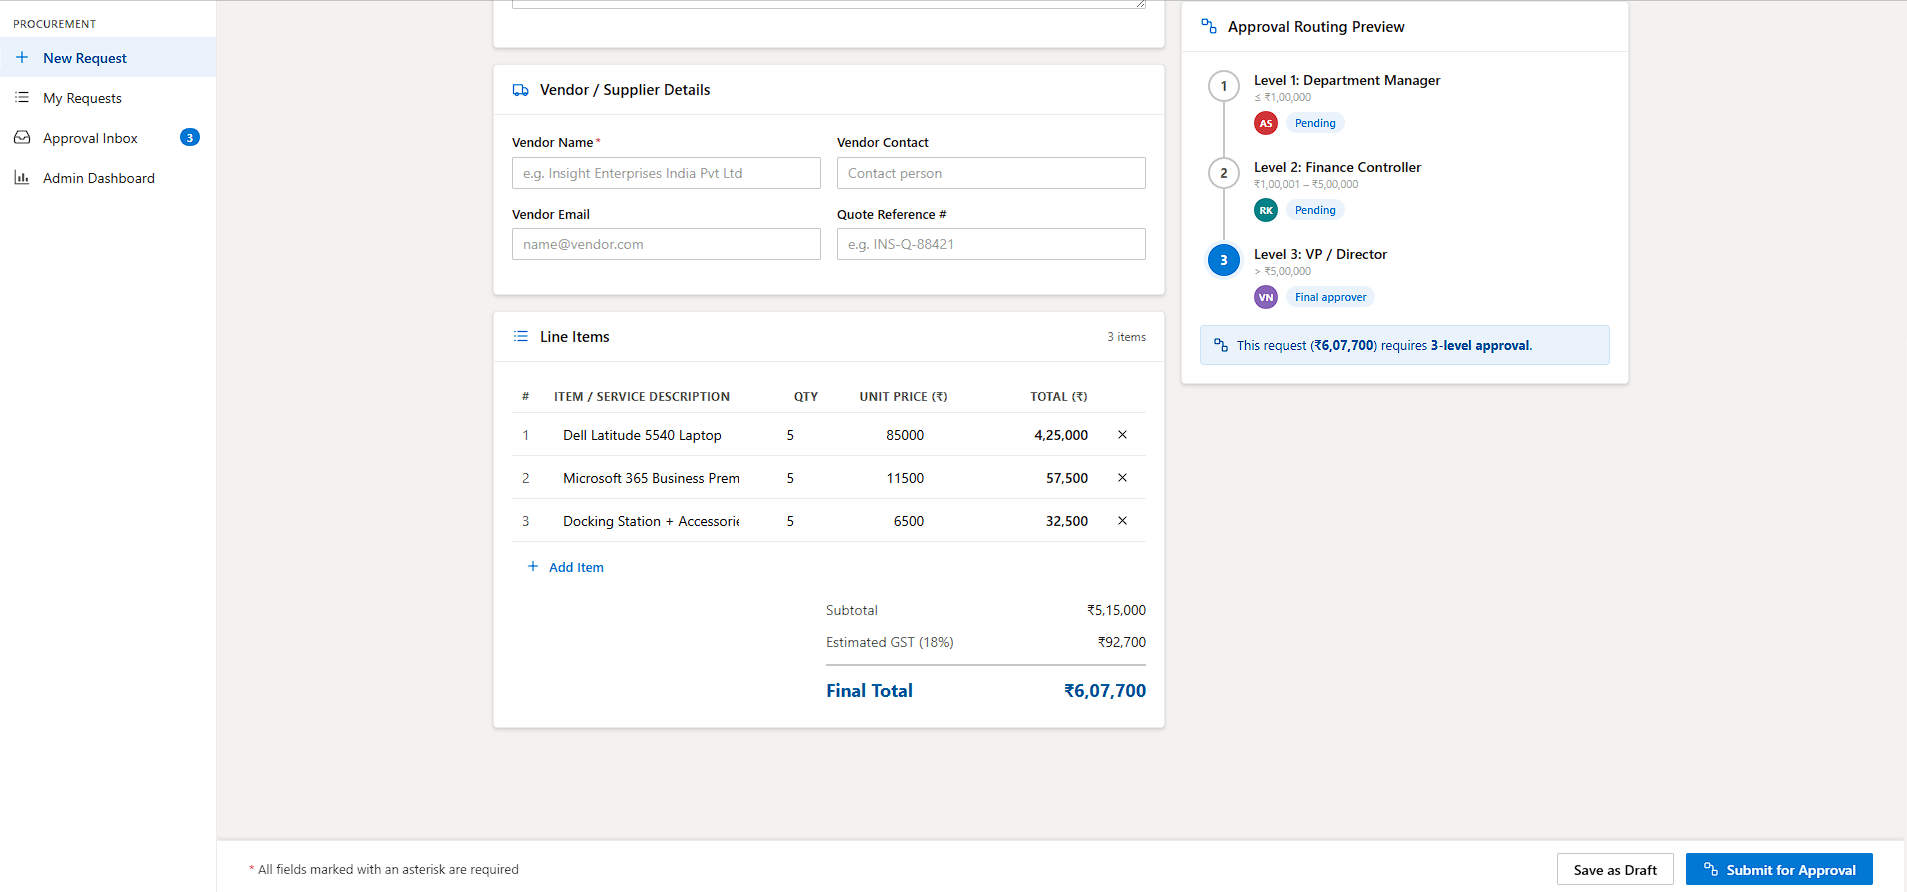Click Level 2: Finance Controller heading
The height and width of the screenshot is (892, 1907).
(1337, 167)
